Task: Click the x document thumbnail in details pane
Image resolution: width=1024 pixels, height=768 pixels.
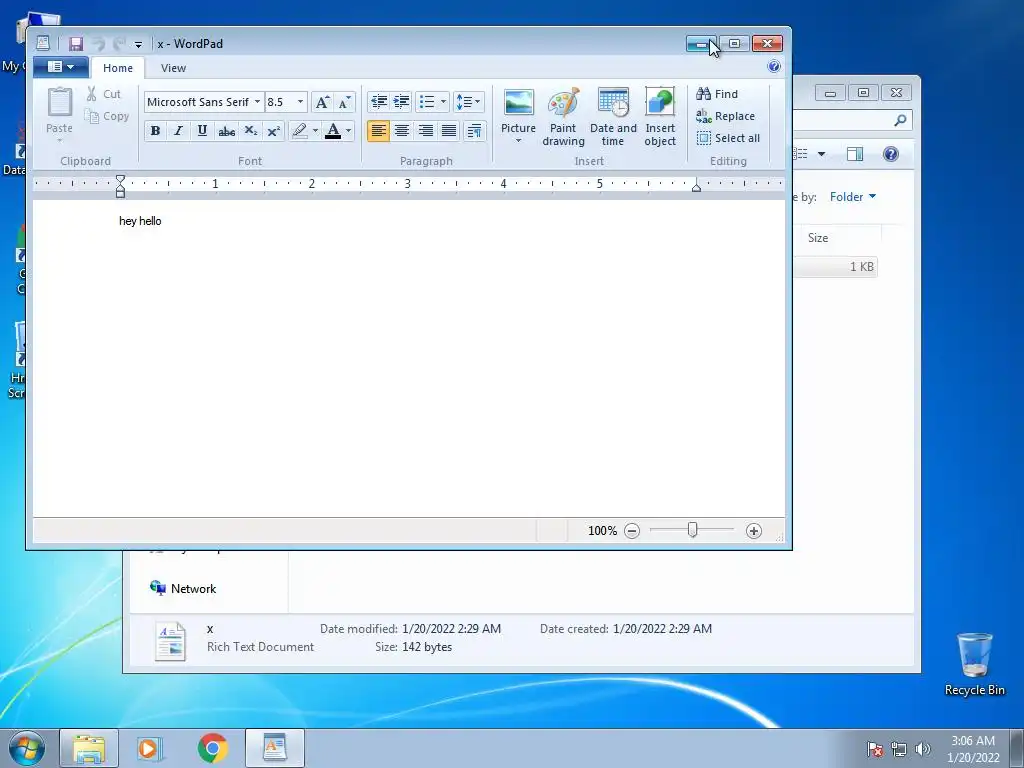Action: coord(170,641)
